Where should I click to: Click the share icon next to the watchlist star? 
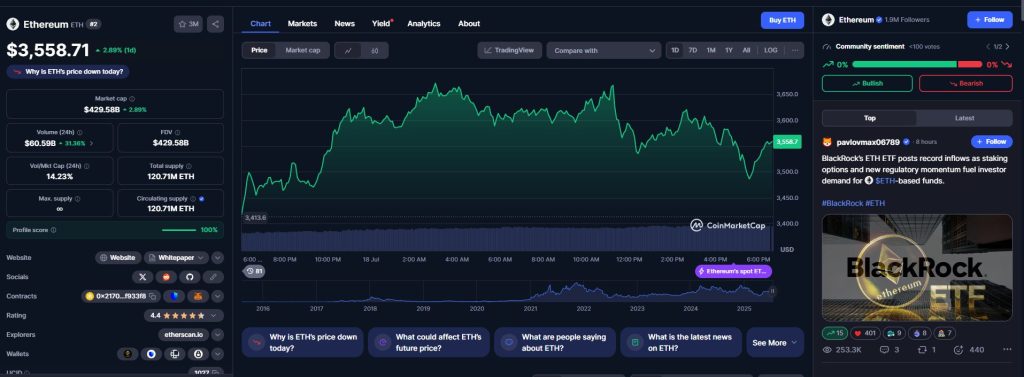click(x=216, y=24)
